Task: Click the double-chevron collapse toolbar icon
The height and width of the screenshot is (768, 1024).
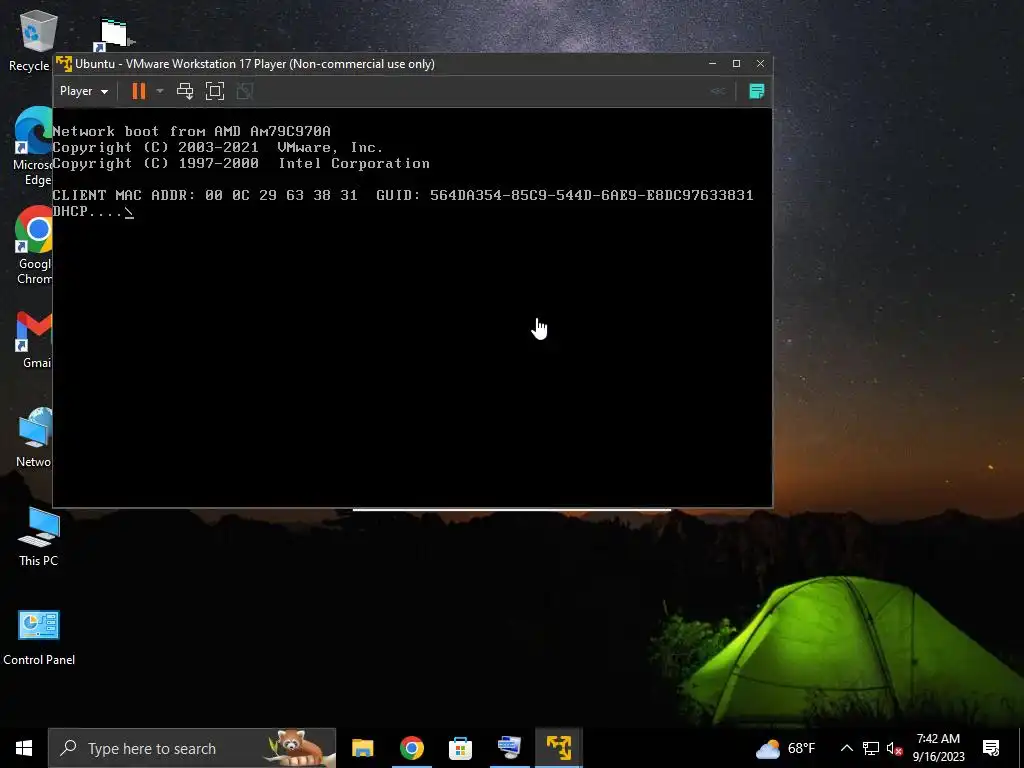Action: pos(718,91)
